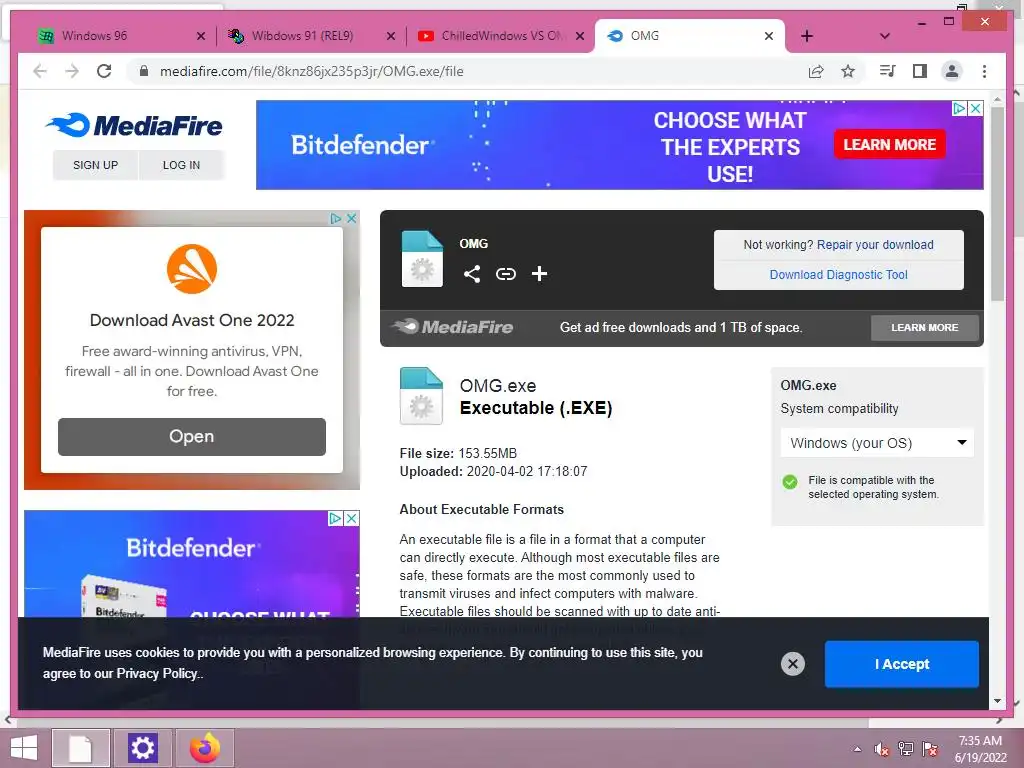Screen dimensions: 1024x768
Task: Copy link using the chain icon
Action: coord(505,274)
